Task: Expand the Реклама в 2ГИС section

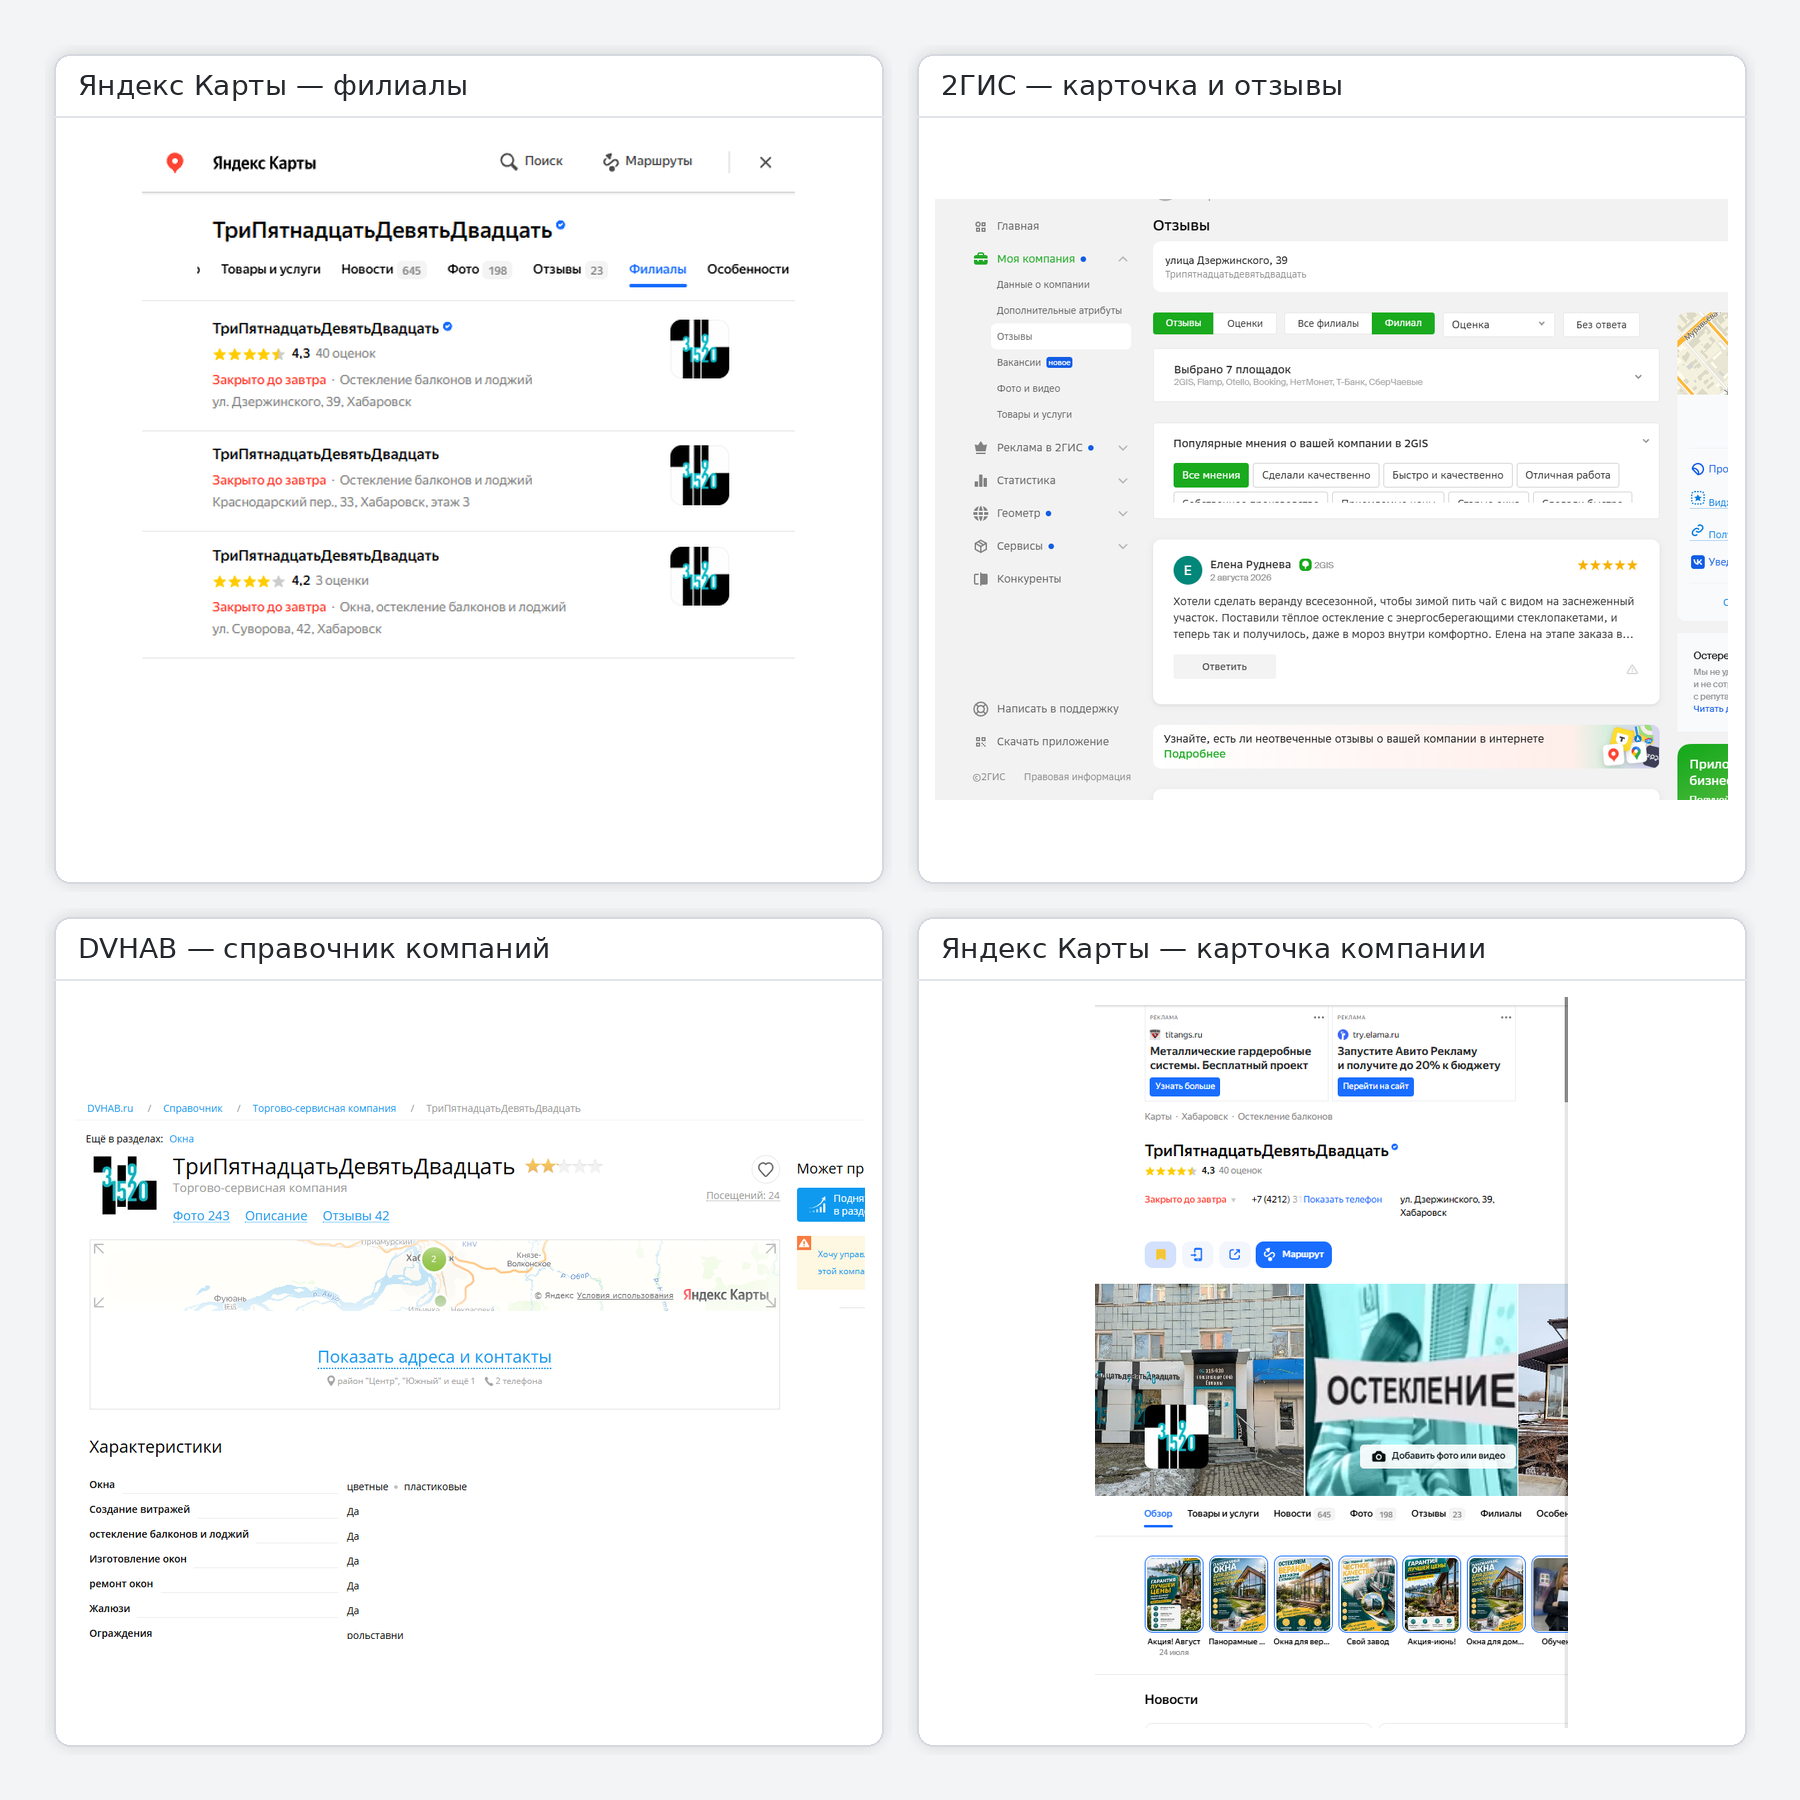Action: (1123, 448)
